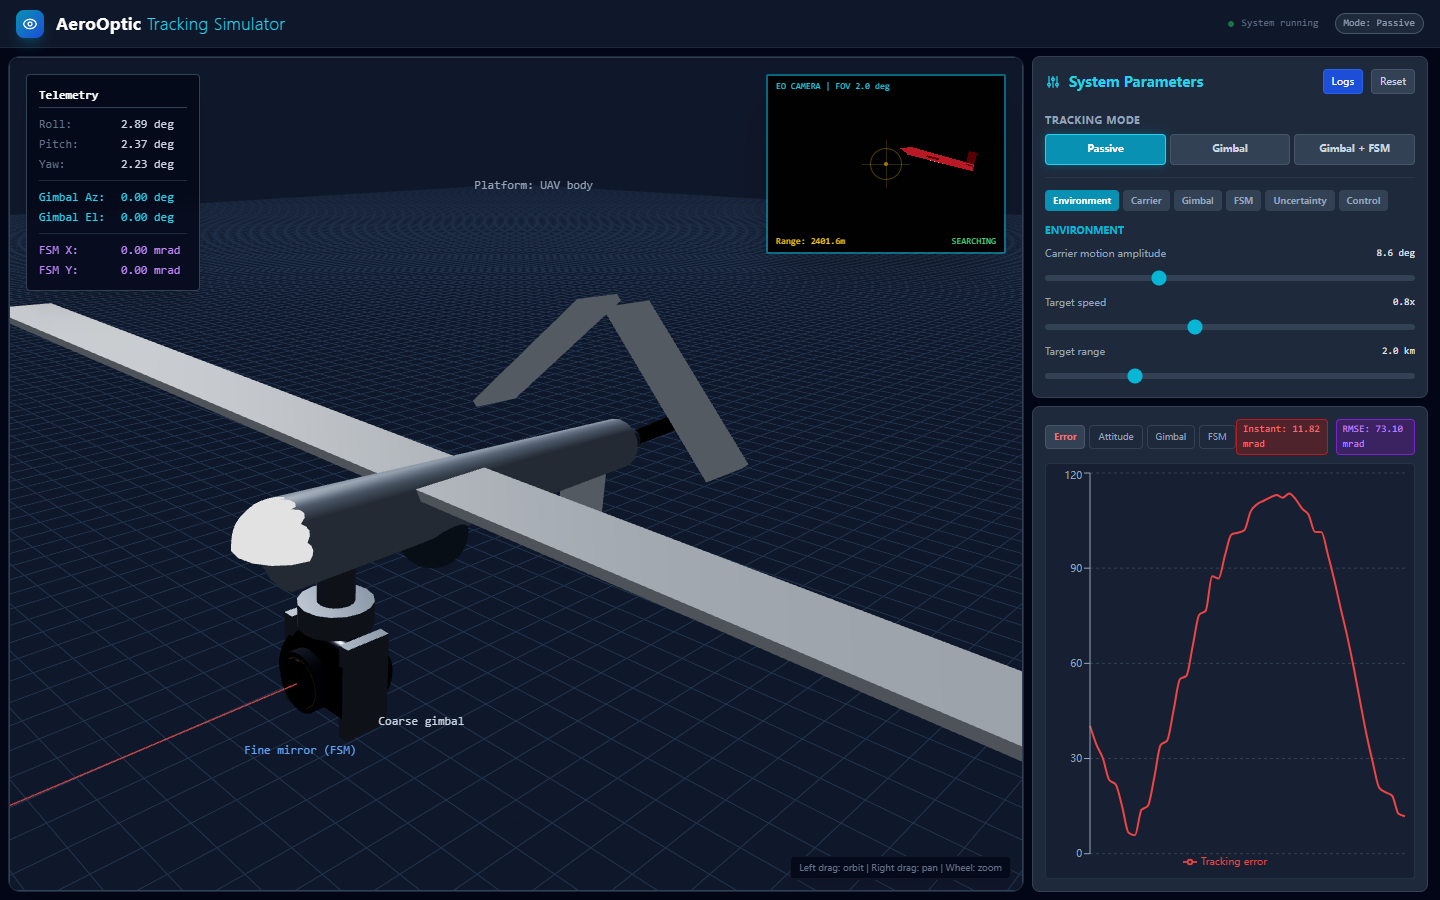Adjust the Target range slider
This screenshot has width=1440, height=900.
(1230, 376)
